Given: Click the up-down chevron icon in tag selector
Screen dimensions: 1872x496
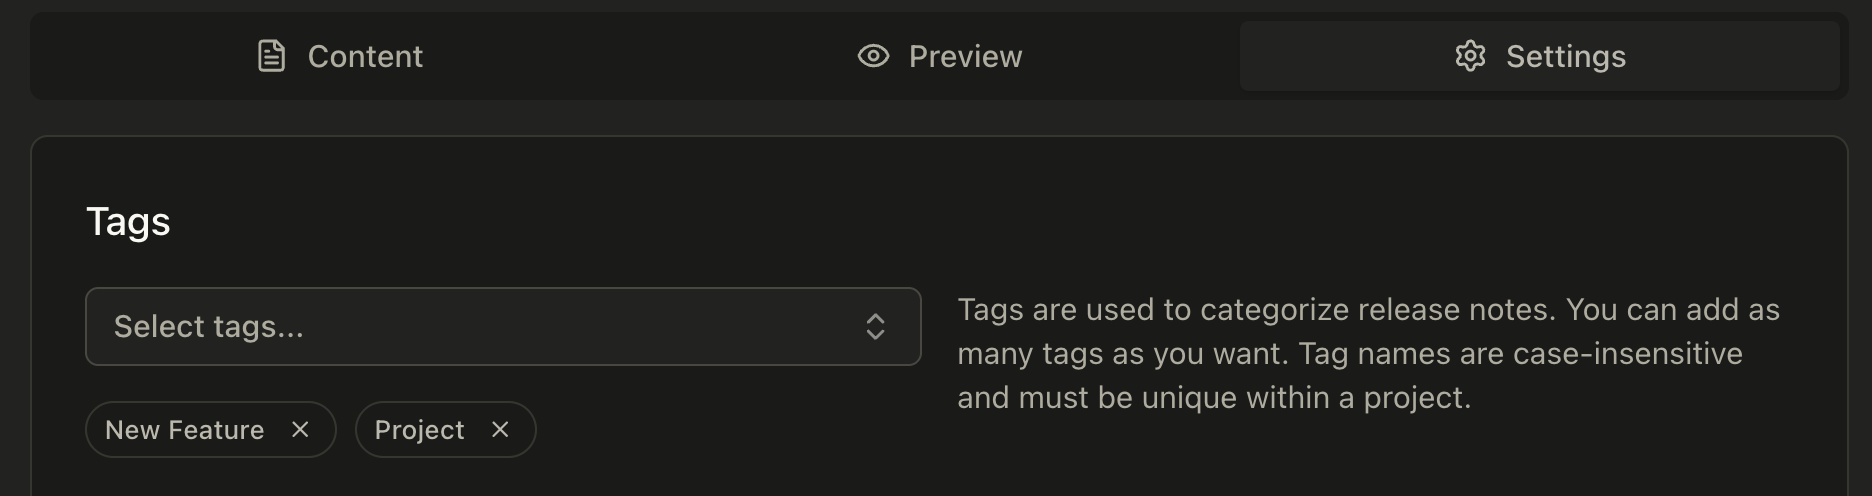Looking at the screenshot, I should 875,327.
